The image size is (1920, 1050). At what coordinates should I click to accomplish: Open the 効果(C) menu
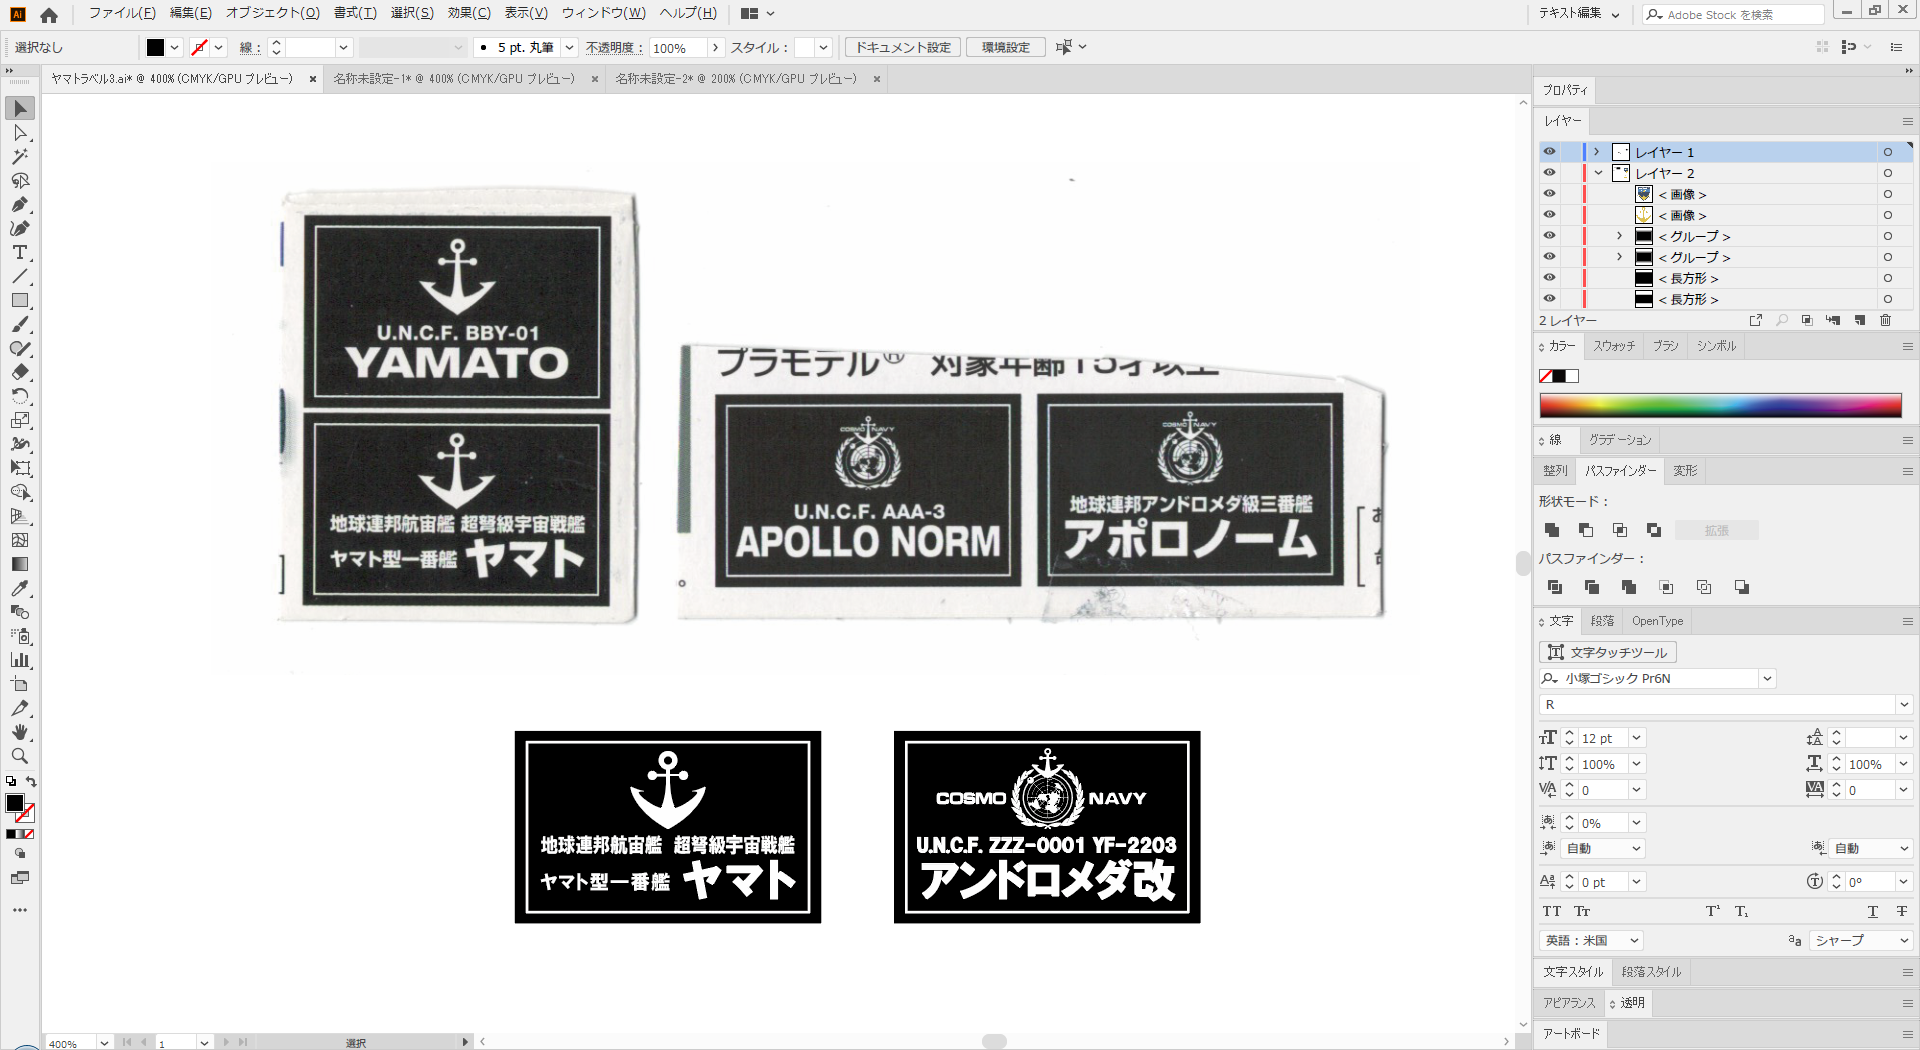pyautogui.click(x=469, y=13)
